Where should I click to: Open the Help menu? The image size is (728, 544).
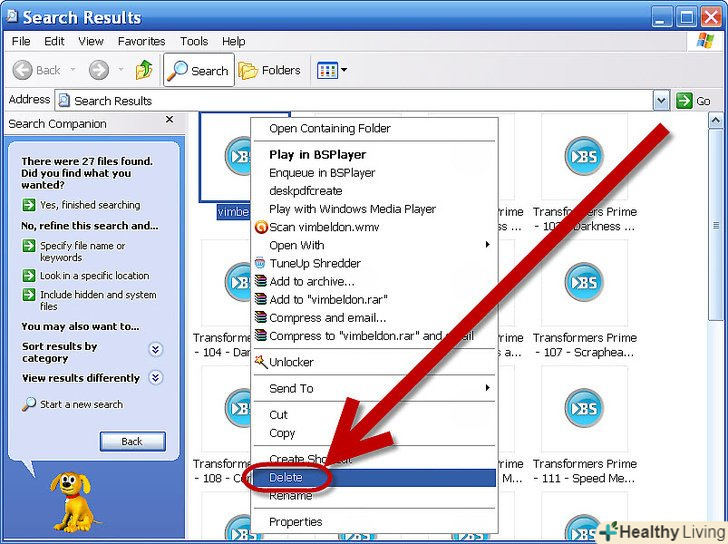click(x=233, y=41)
